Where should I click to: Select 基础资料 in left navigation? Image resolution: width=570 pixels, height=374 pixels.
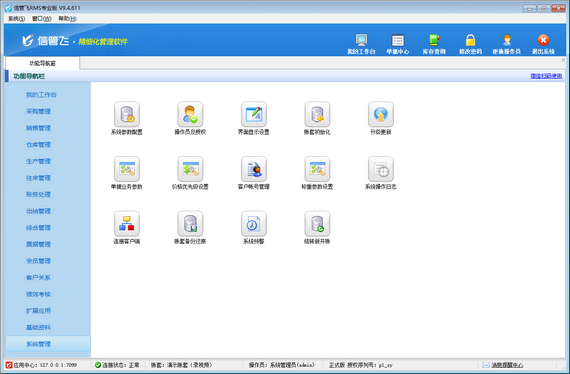pyautogui.click(x=38, y=327)
